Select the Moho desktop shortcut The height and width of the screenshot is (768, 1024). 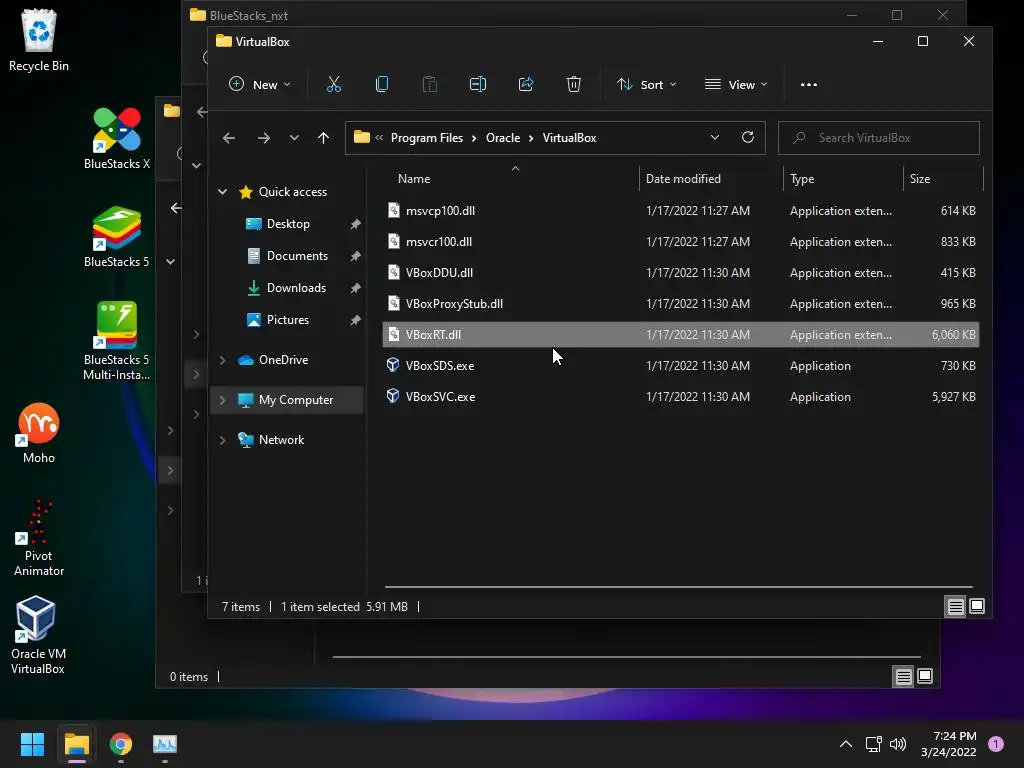coord(39,434)
